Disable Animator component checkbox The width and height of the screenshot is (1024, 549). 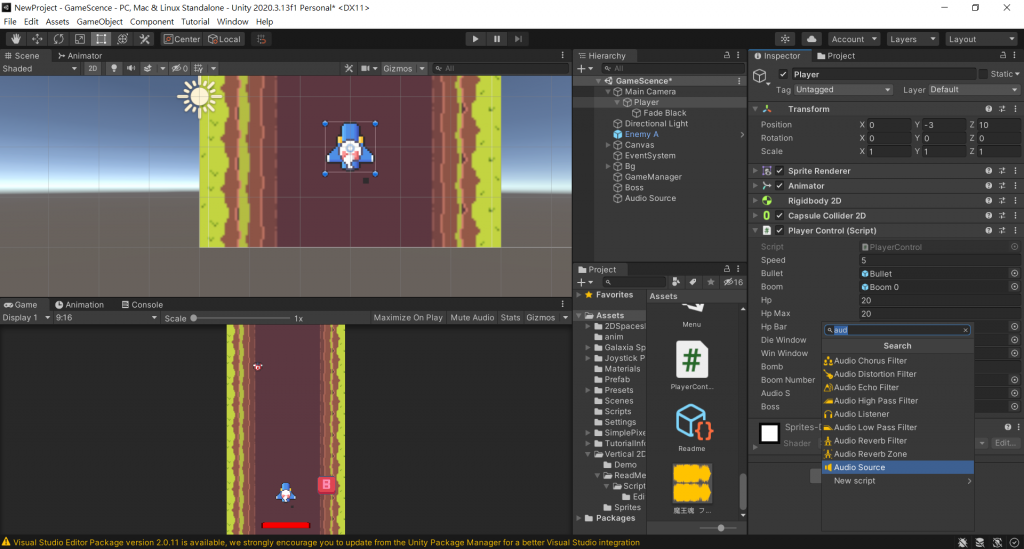(780, 186)
